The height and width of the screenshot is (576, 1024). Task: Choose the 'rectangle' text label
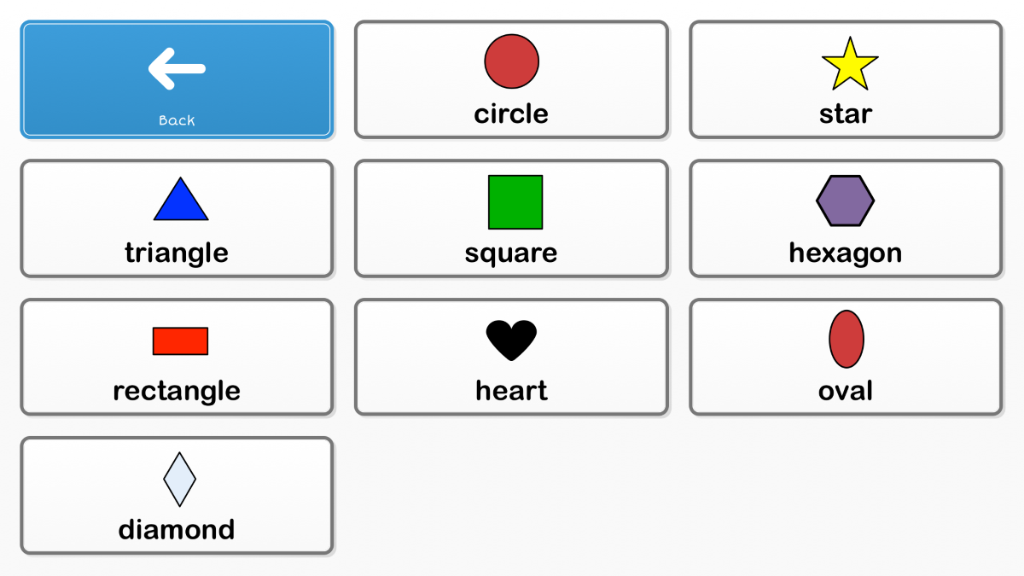(x=177, y=392)
